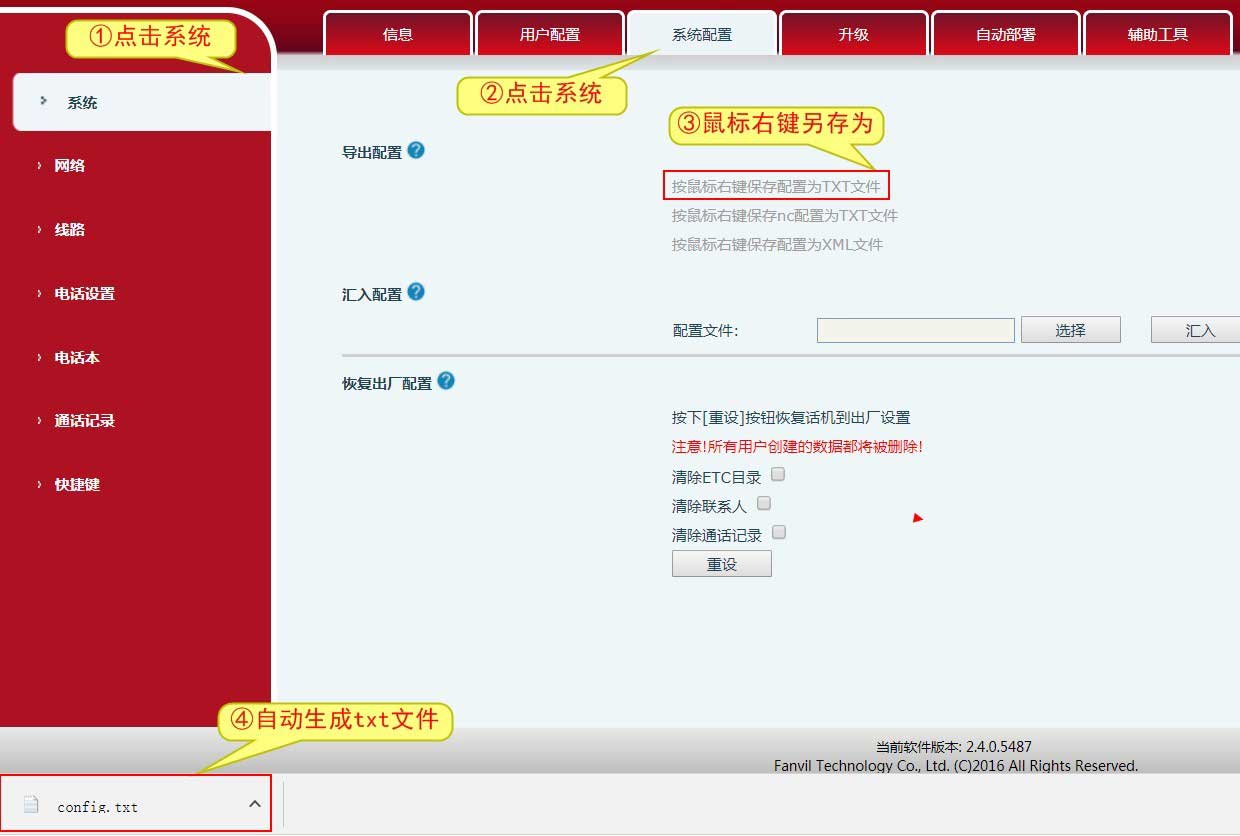
Task: Open the 导出配置 help icon
Action: 415,150
